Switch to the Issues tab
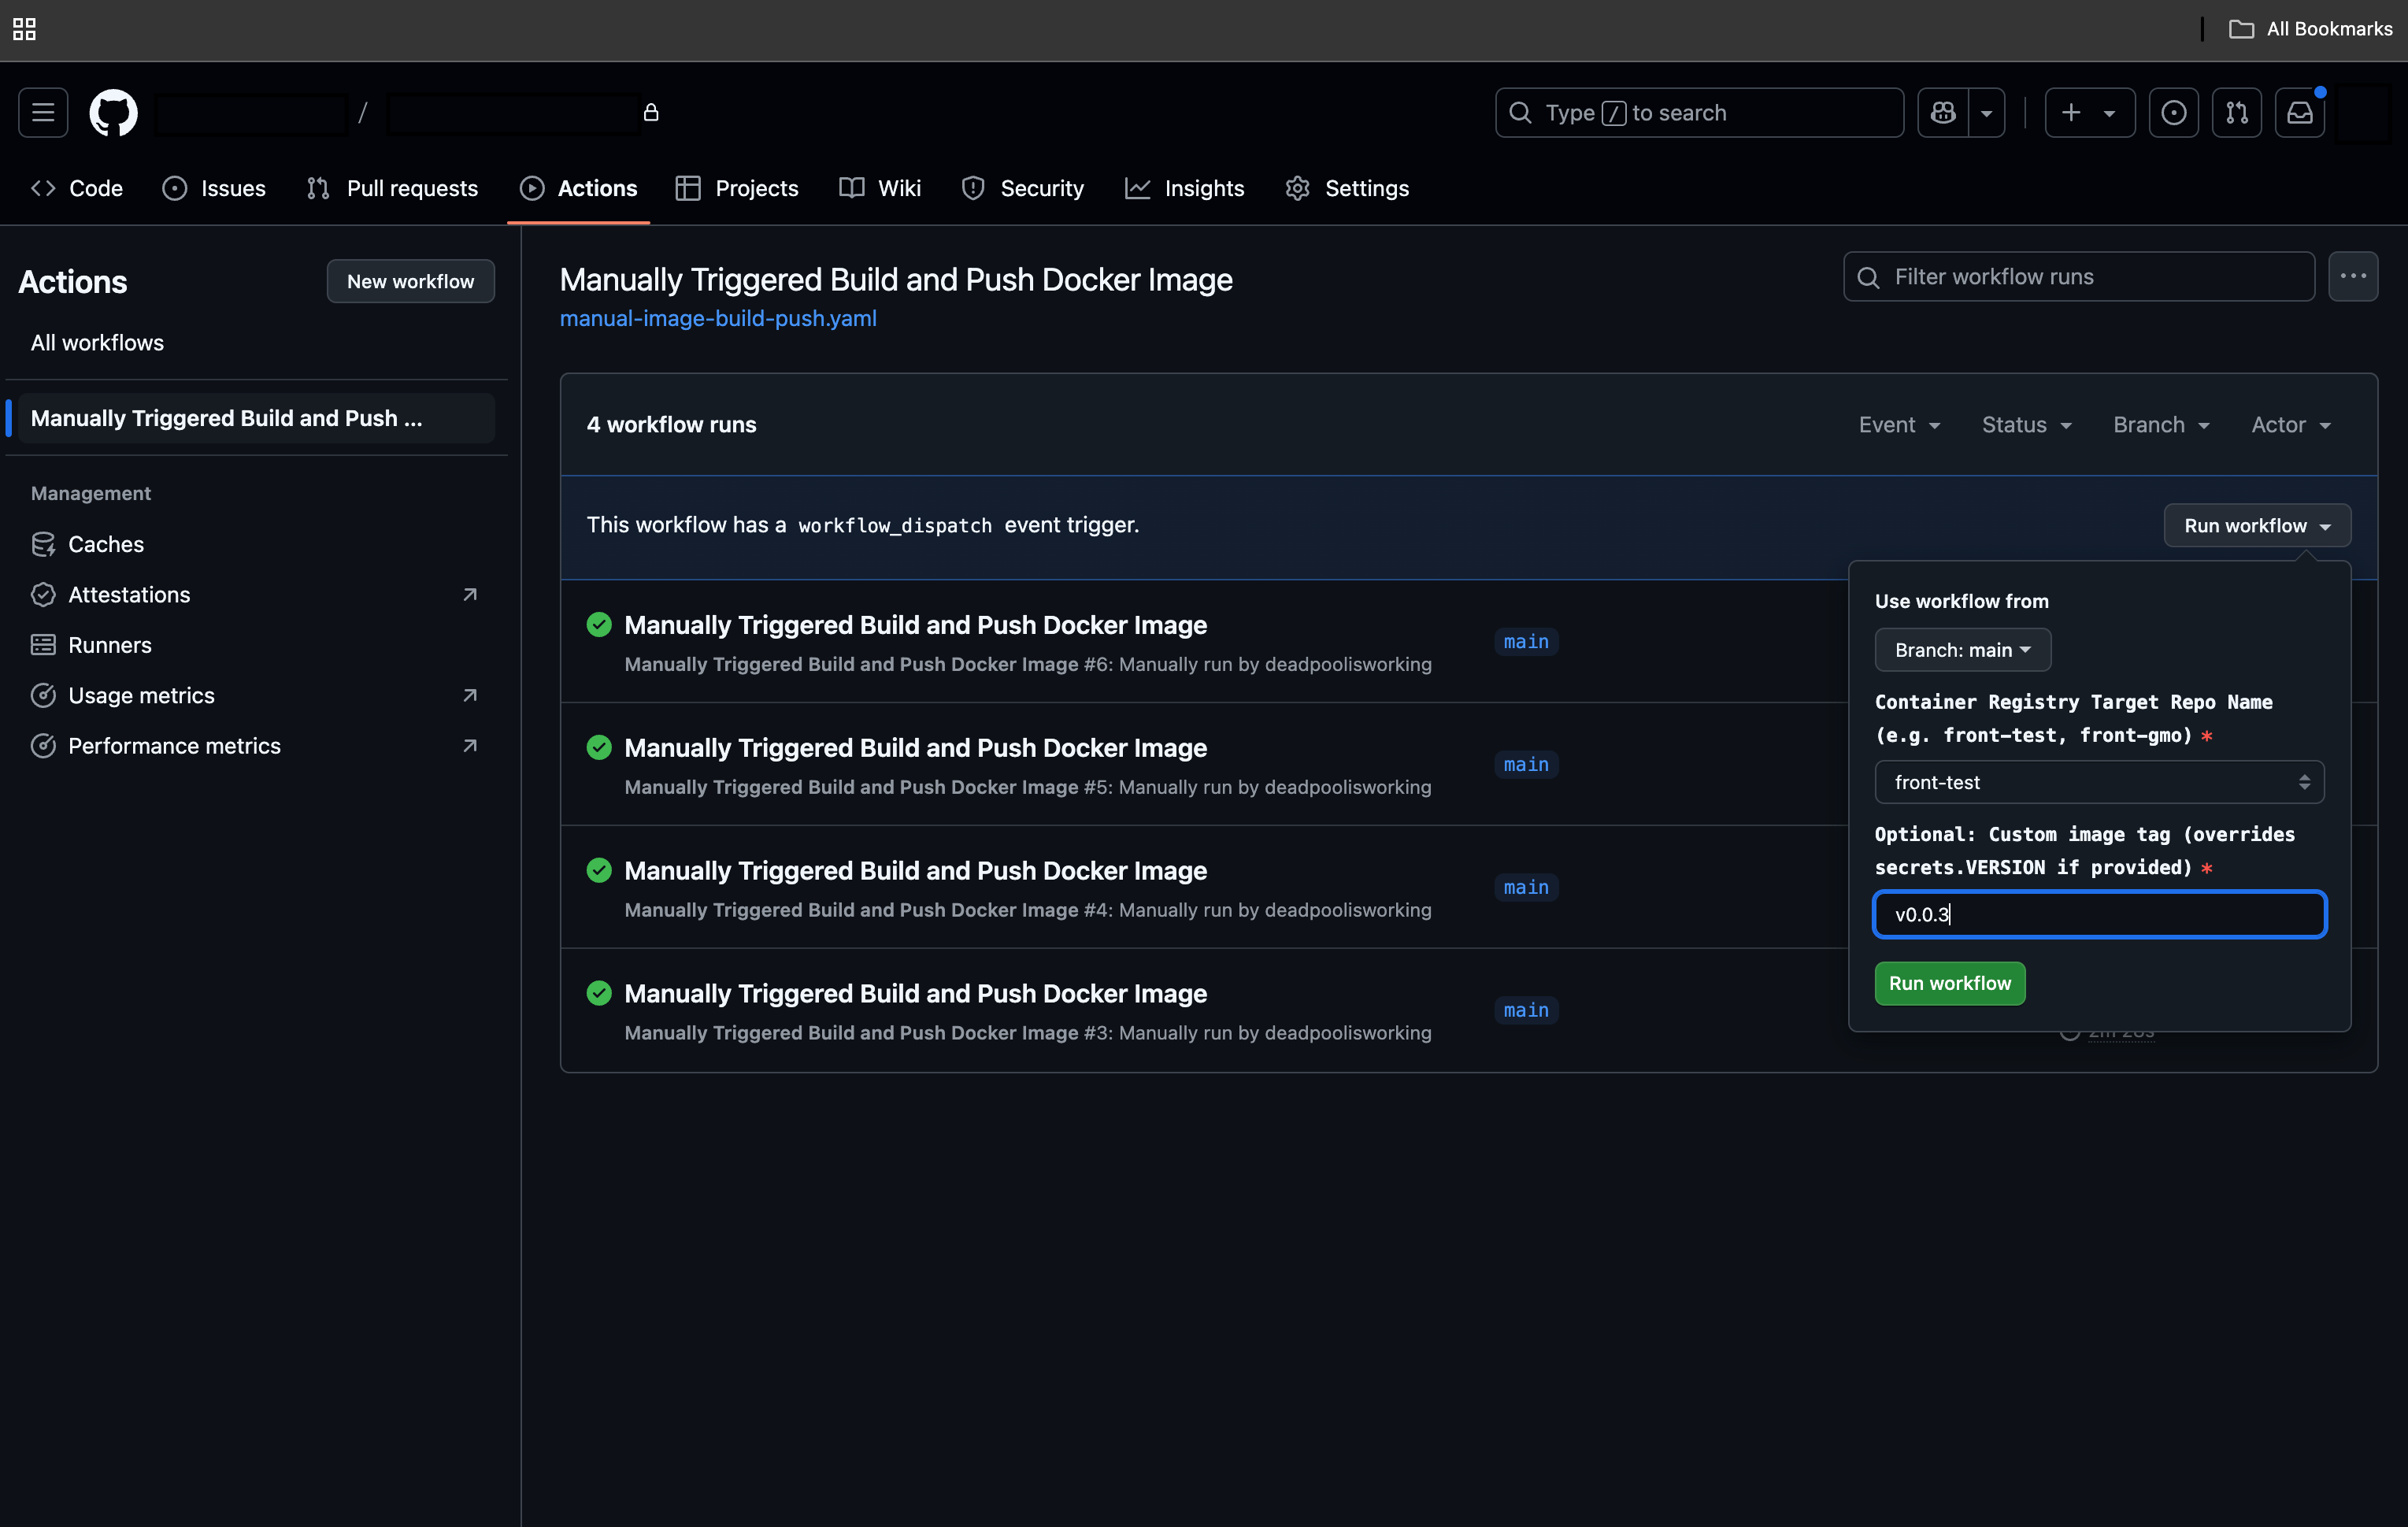The height and width of the screenshot is (1527, 2408). pyautogui.click(x=214, y=188)
